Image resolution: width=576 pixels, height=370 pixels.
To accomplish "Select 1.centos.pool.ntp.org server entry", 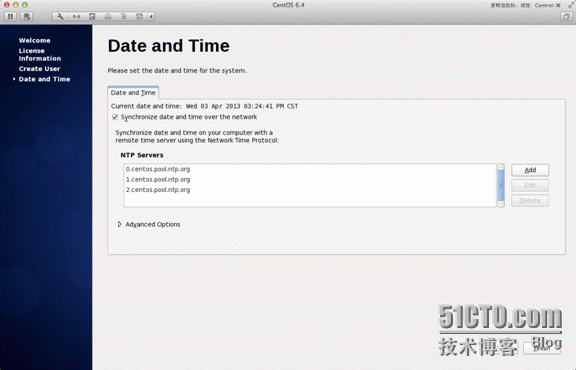I will pos(310,179).
